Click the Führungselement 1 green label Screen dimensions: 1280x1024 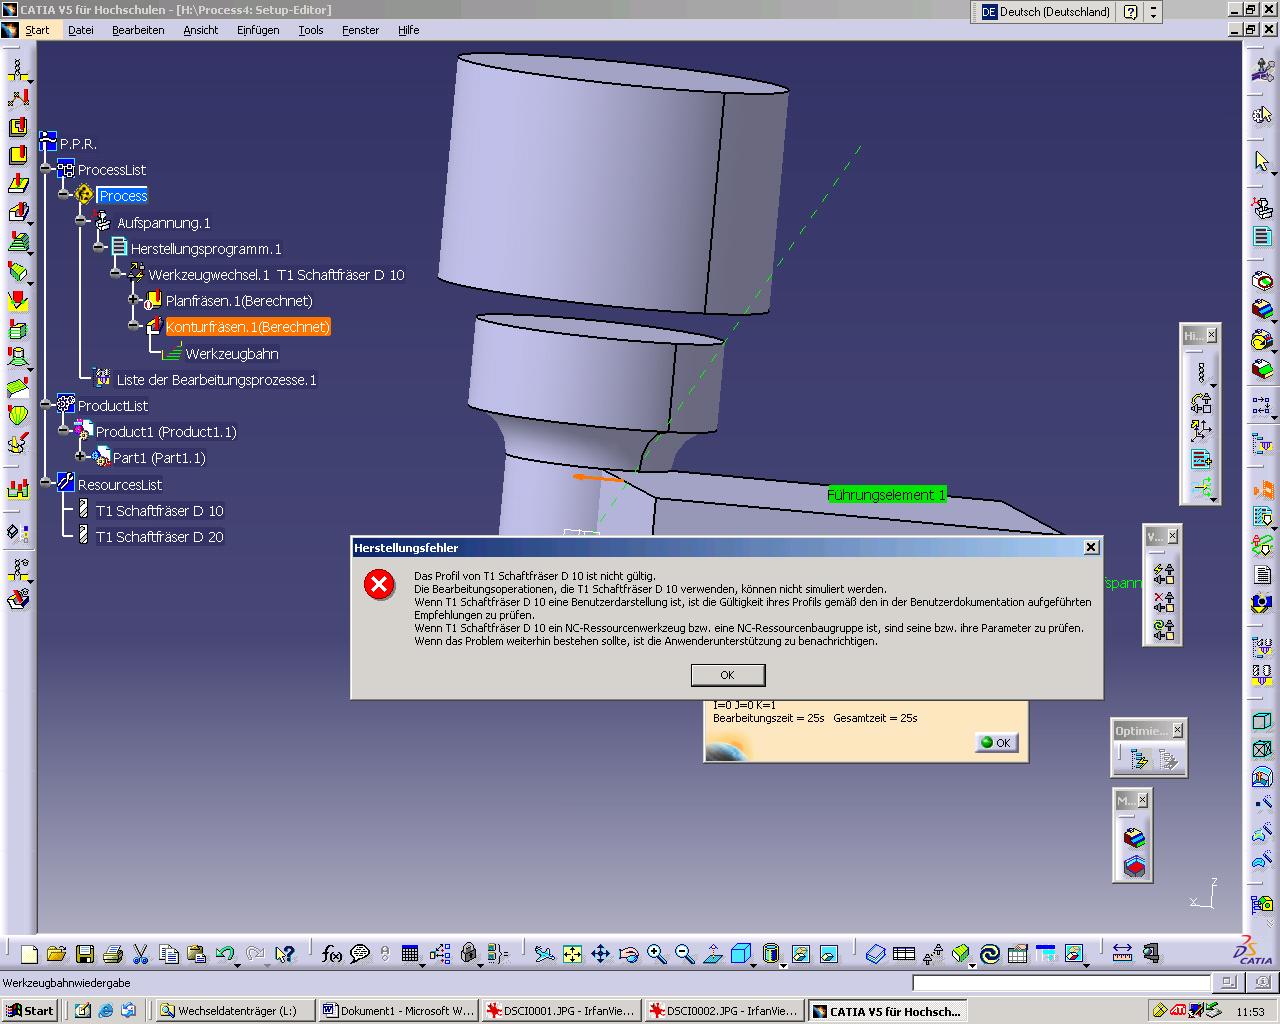[886, 494]
